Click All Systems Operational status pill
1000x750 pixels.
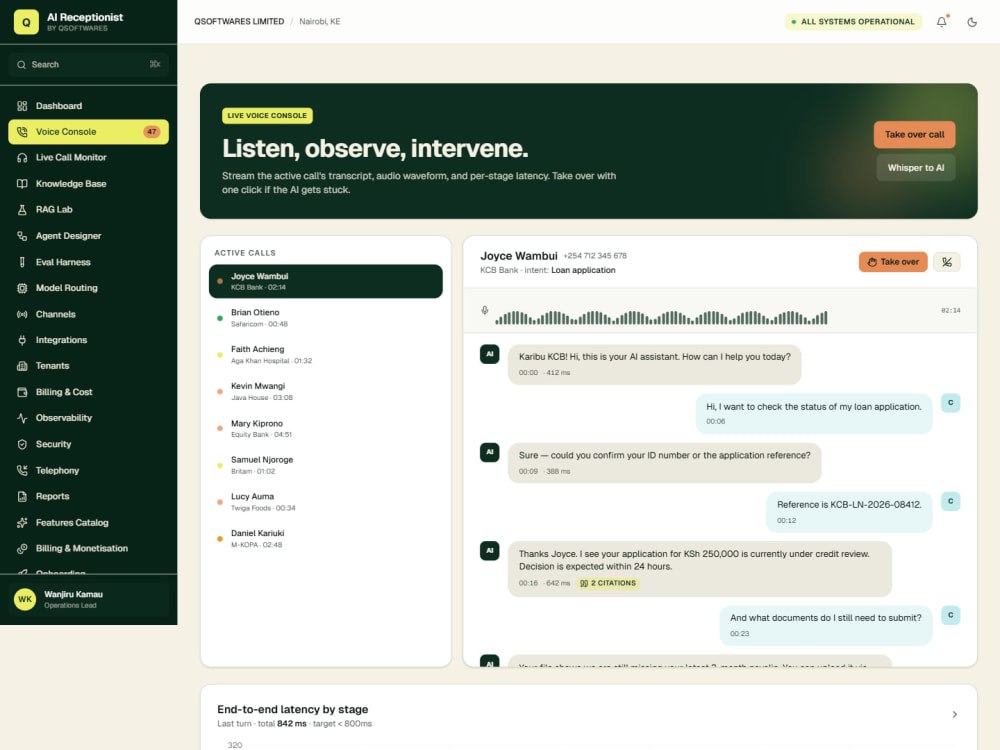(853, 22)
